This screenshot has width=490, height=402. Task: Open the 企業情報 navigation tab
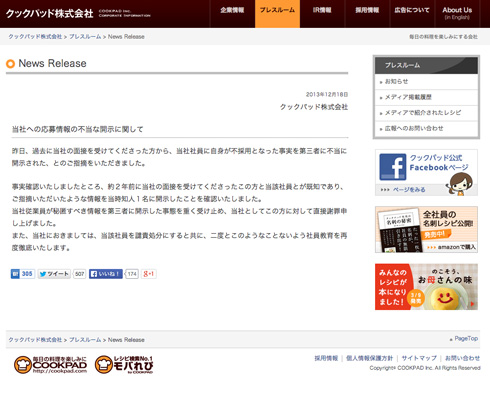(x=232, y=14)
